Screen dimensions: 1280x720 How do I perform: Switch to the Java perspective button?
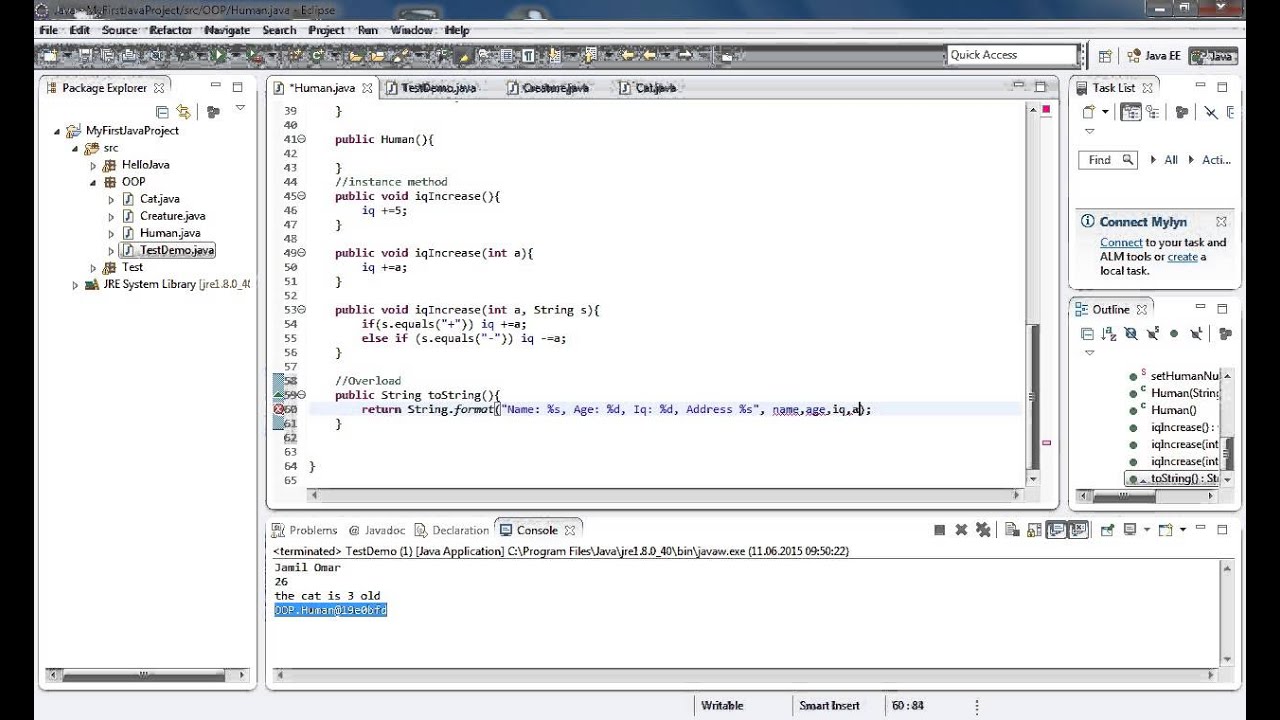[1214, 56]
